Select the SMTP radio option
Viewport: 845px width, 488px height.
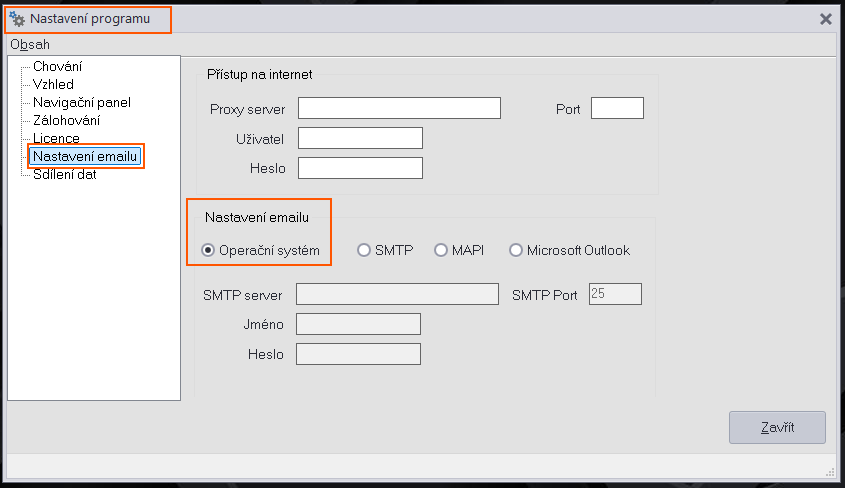point(364,251)
